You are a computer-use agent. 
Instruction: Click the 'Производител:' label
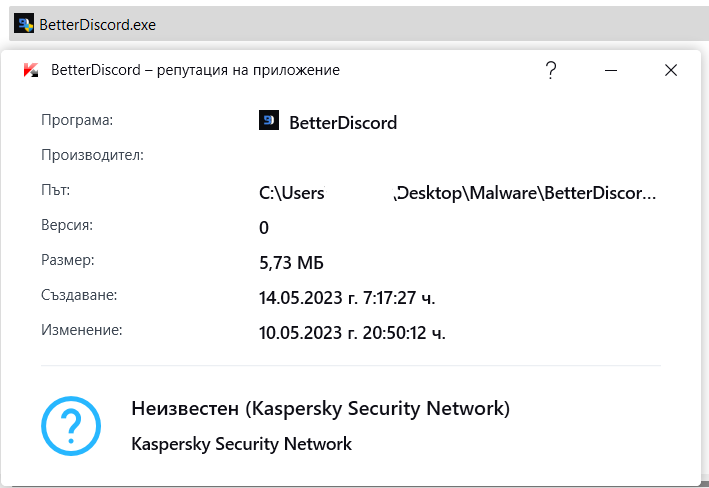pyautogui.click(x=92, y=155)
